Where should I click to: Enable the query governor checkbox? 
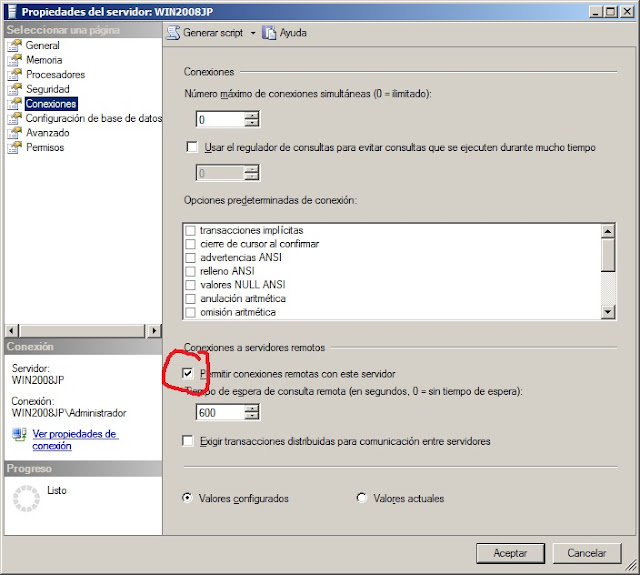pos(192,147)
